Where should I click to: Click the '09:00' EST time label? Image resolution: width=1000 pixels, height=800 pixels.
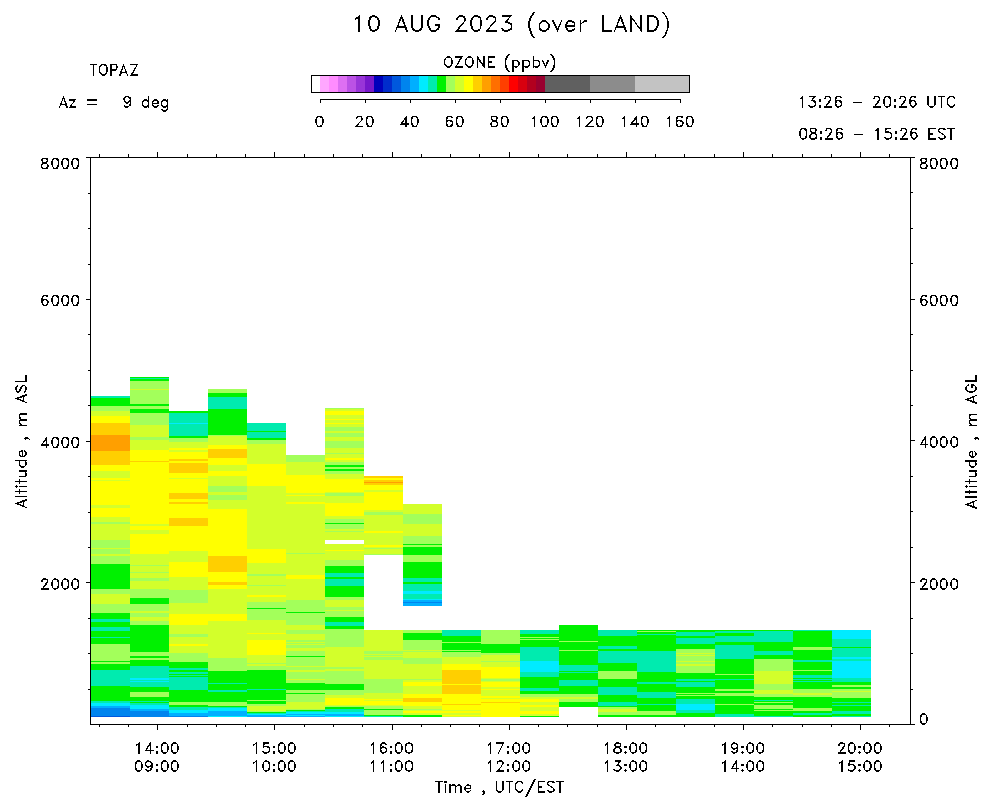157,766
